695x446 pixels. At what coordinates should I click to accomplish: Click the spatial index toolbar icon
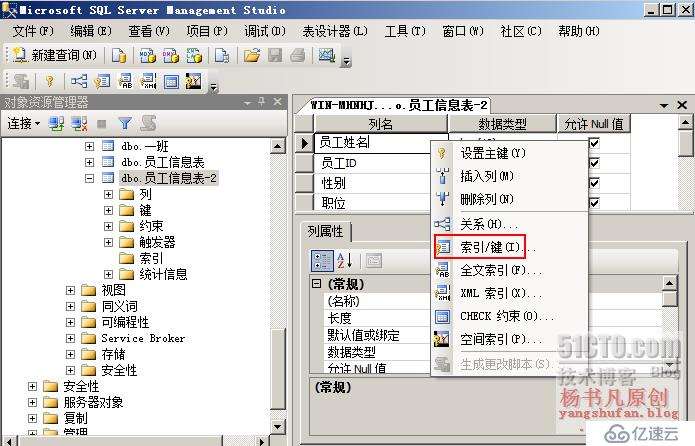194,81
